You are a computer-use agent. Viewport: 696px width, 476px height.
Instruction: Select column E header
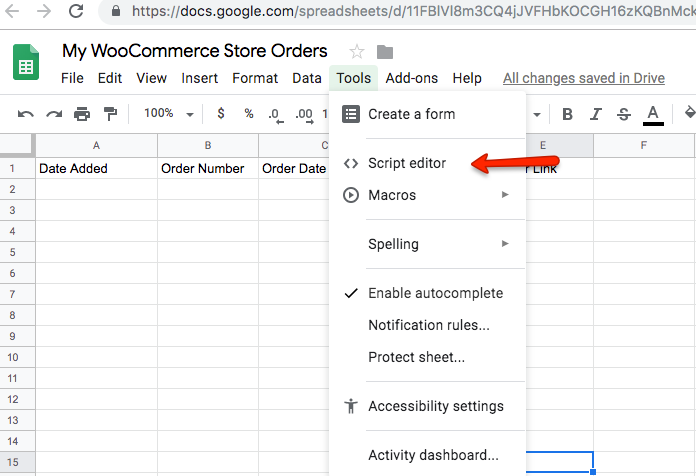coord(559,145)
